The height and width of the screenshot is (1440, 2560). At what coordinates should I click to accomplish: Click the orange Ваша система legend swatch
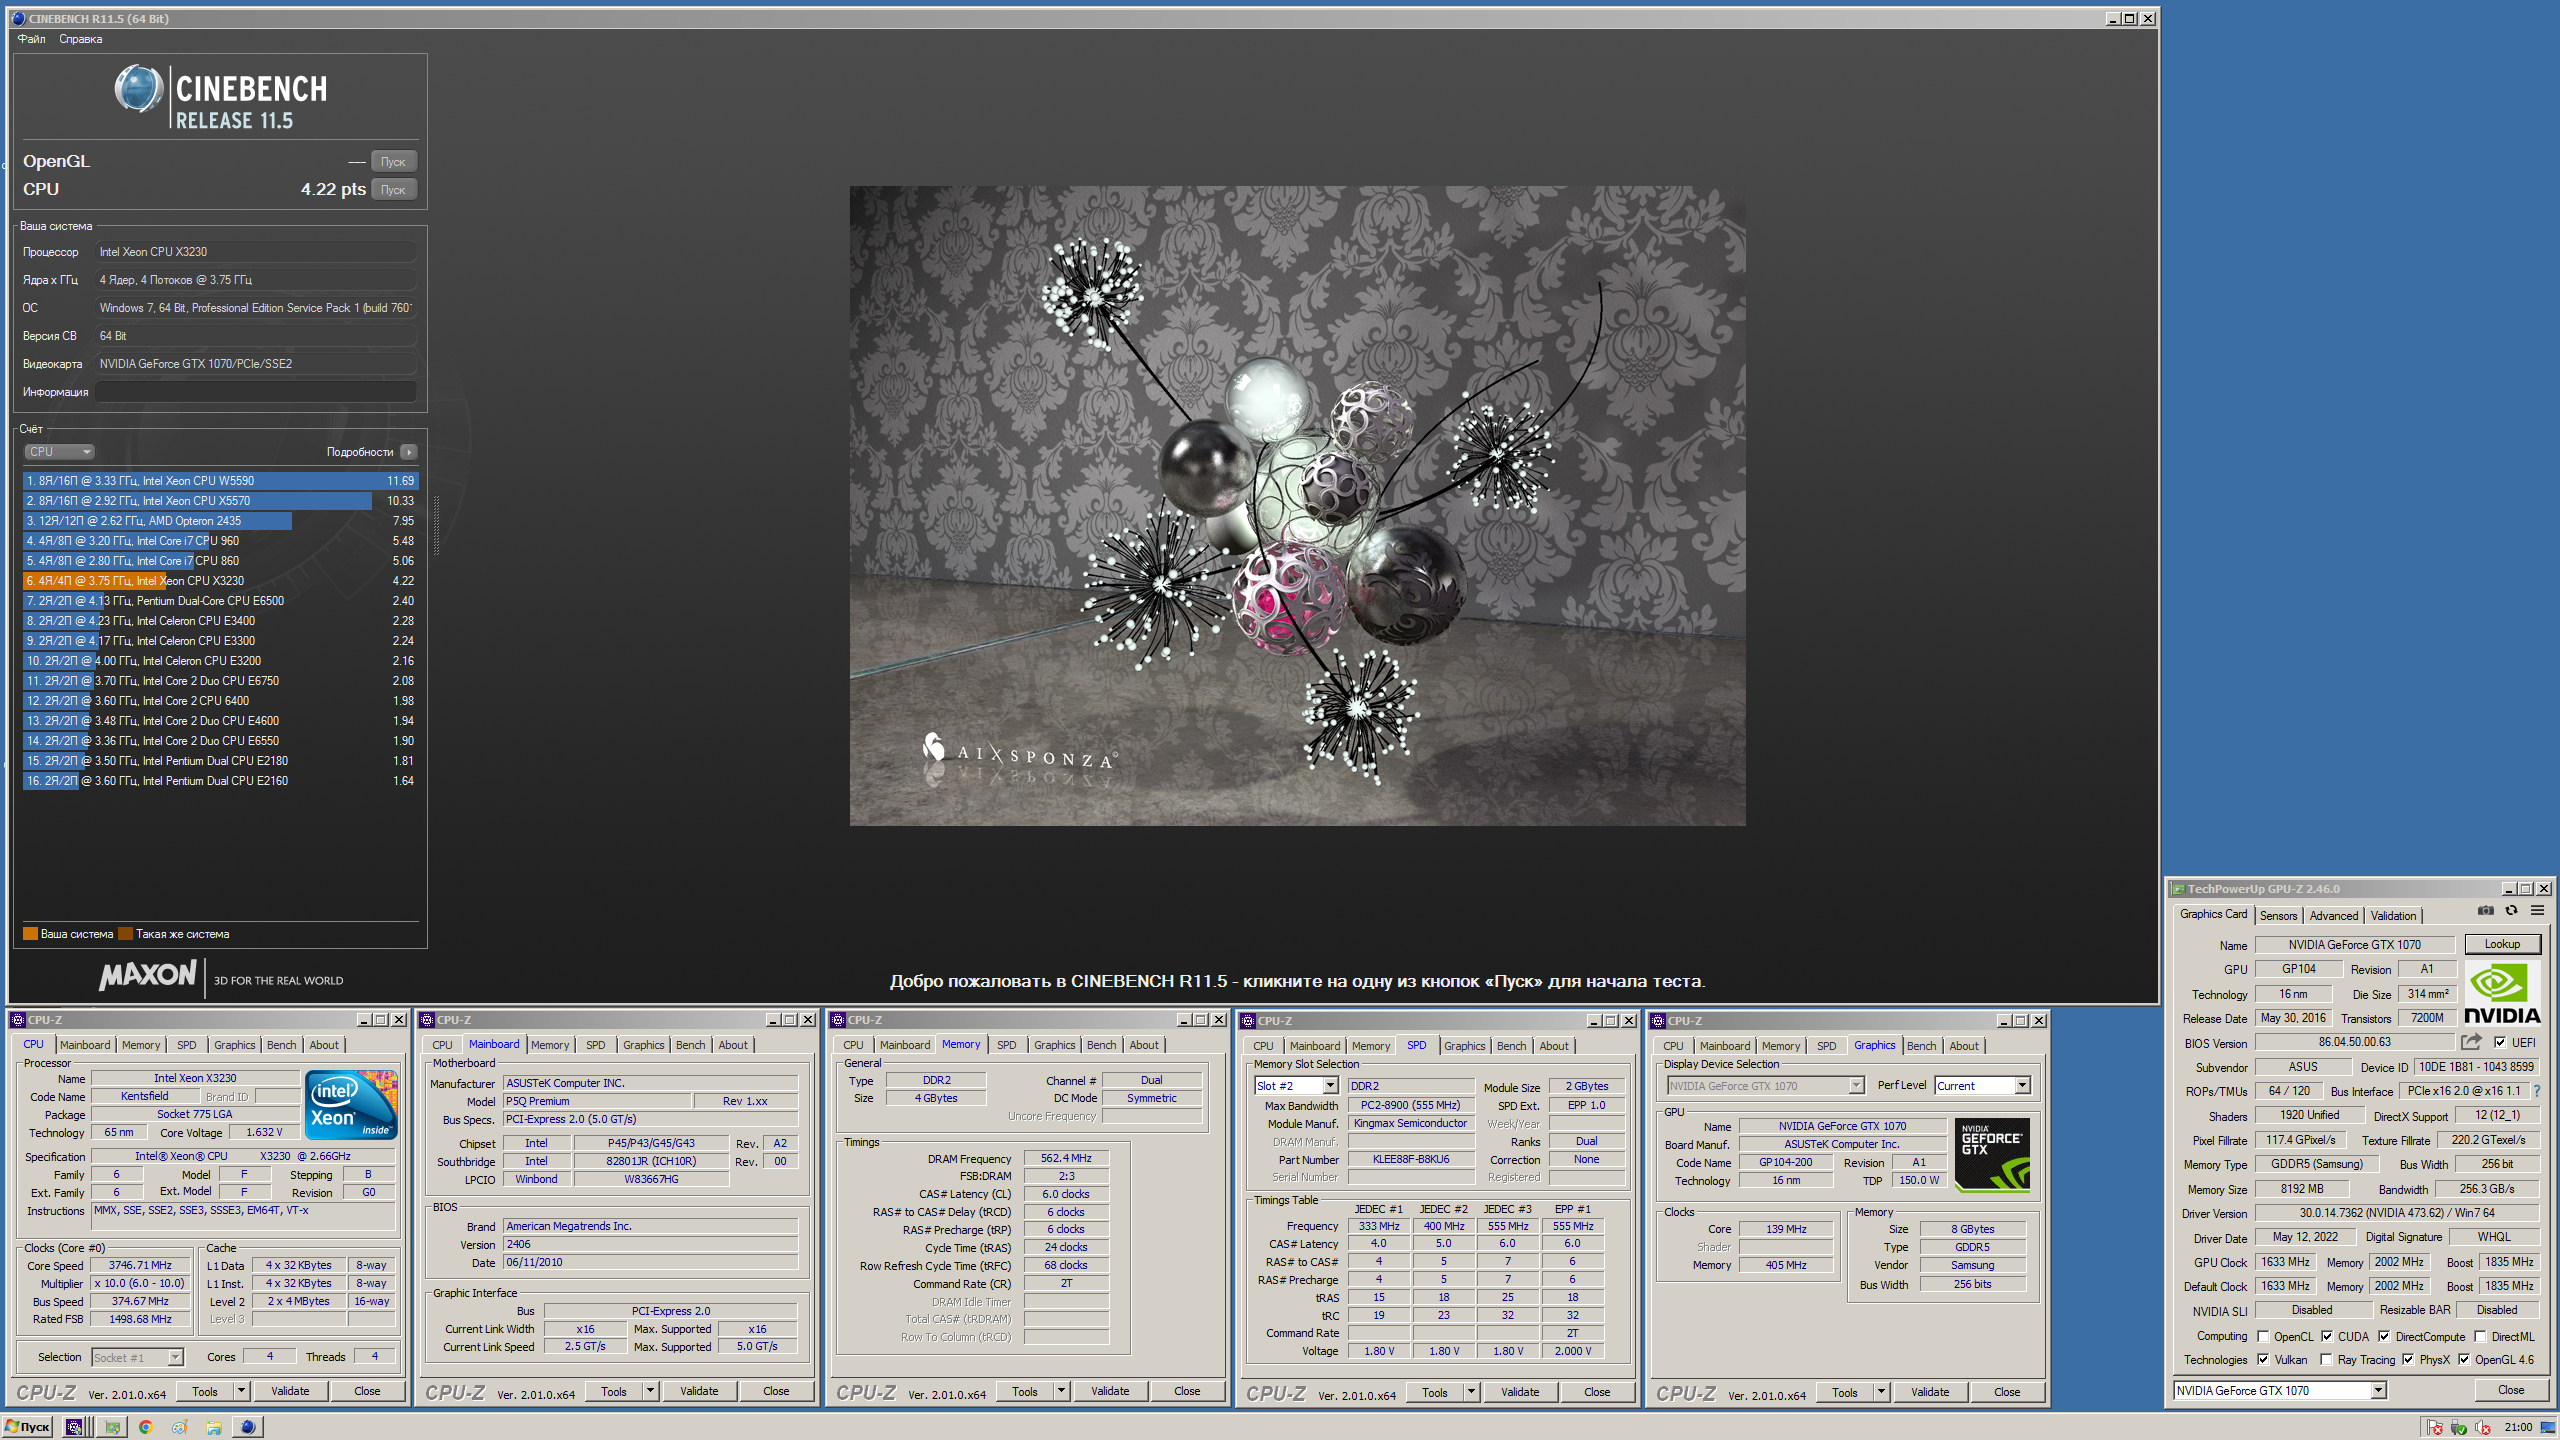pos(30,934)
